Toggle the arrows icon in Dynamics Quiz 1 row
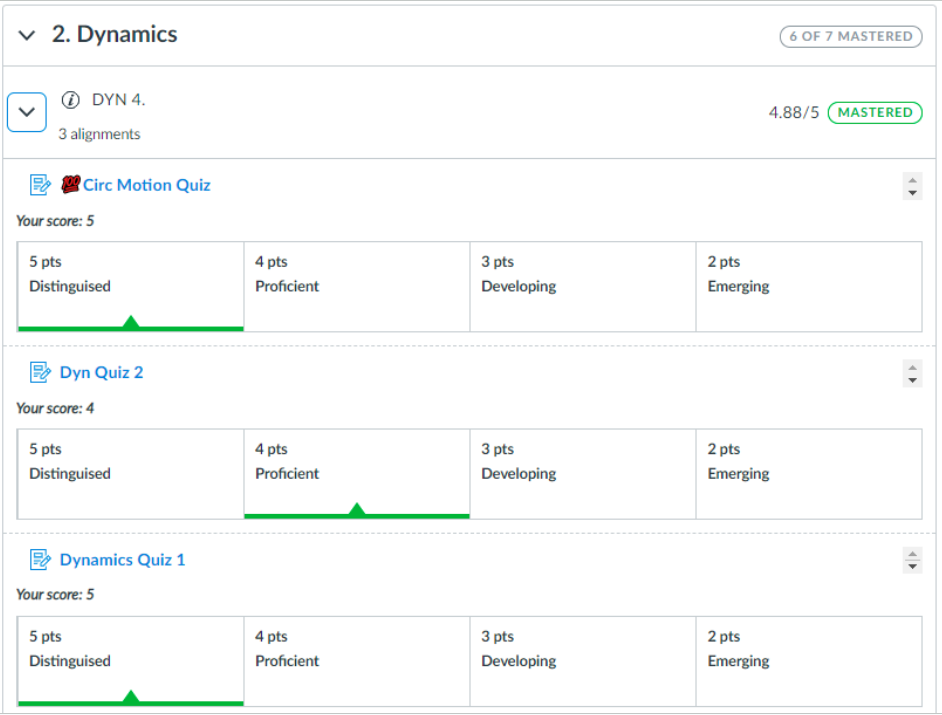This screenshot has height=715, width=942. pyautogui.click(x=912, y=561)
